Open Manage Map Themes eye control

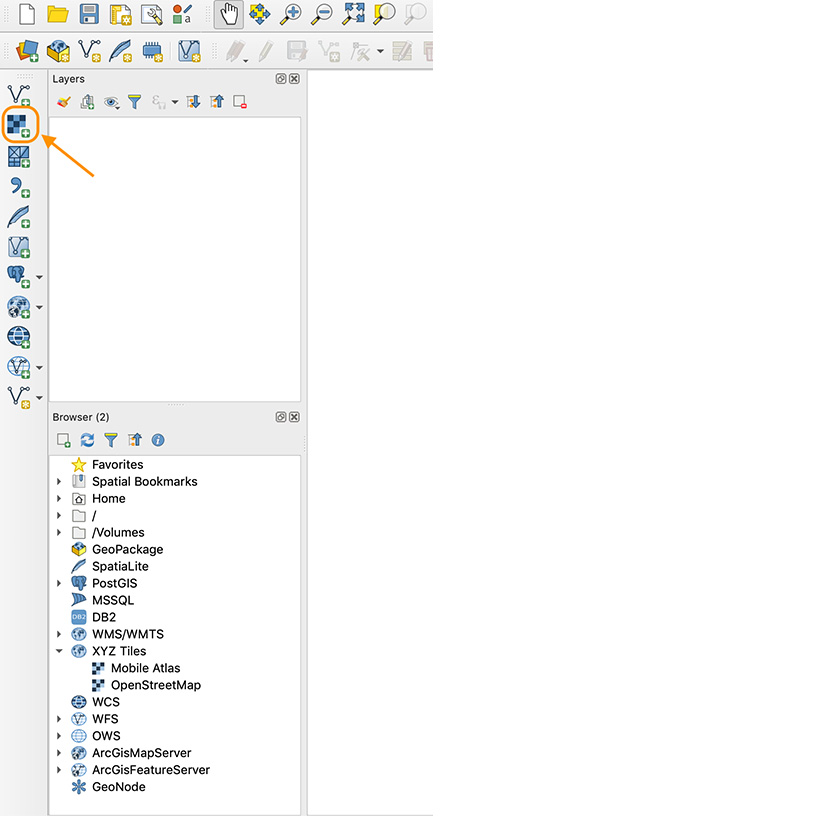point(111,101)
